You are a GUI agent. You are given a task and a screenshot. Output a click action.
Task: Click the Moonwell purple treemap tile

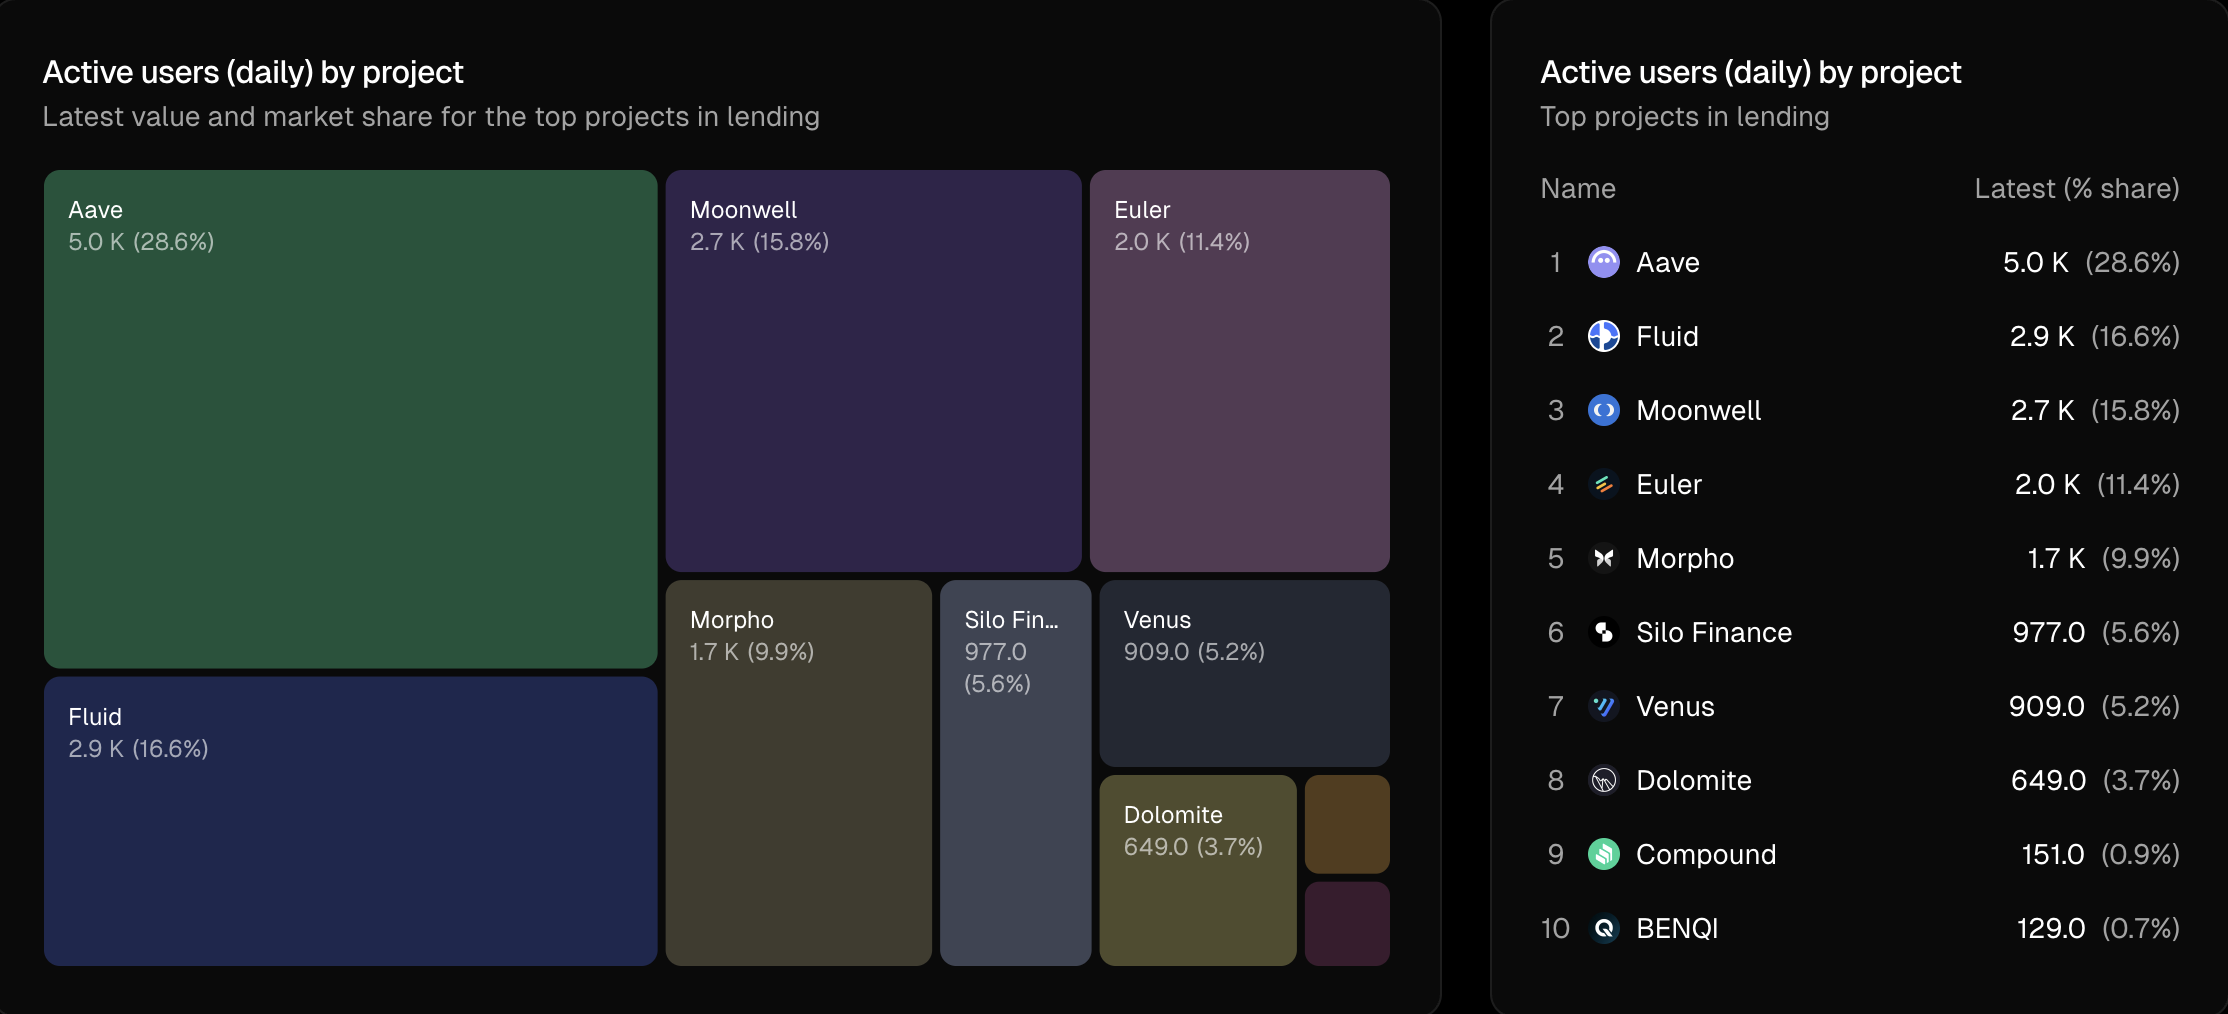(873, 372)
